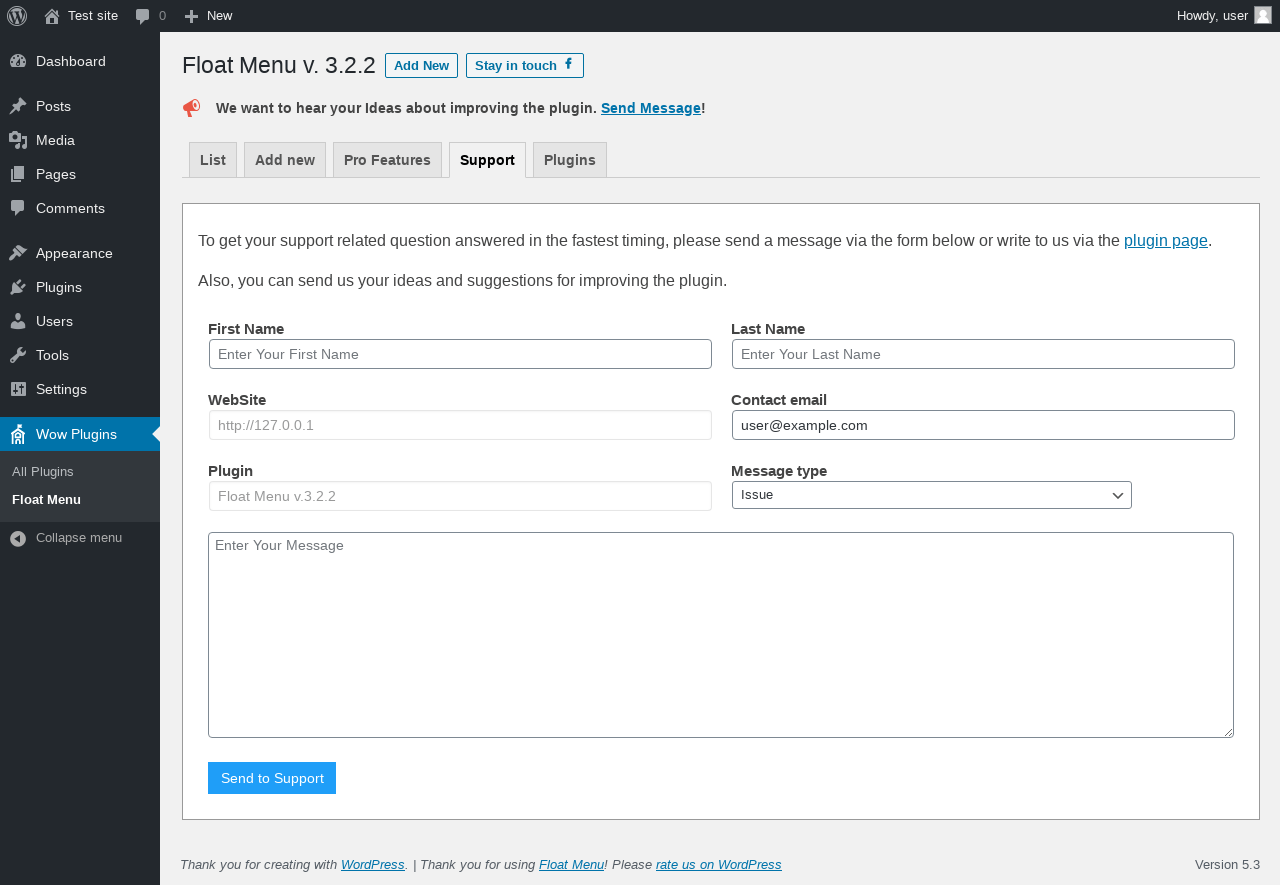Focus the Last Name field
The height and width of the screenshot is (885, 1280).
pos(983,354)
